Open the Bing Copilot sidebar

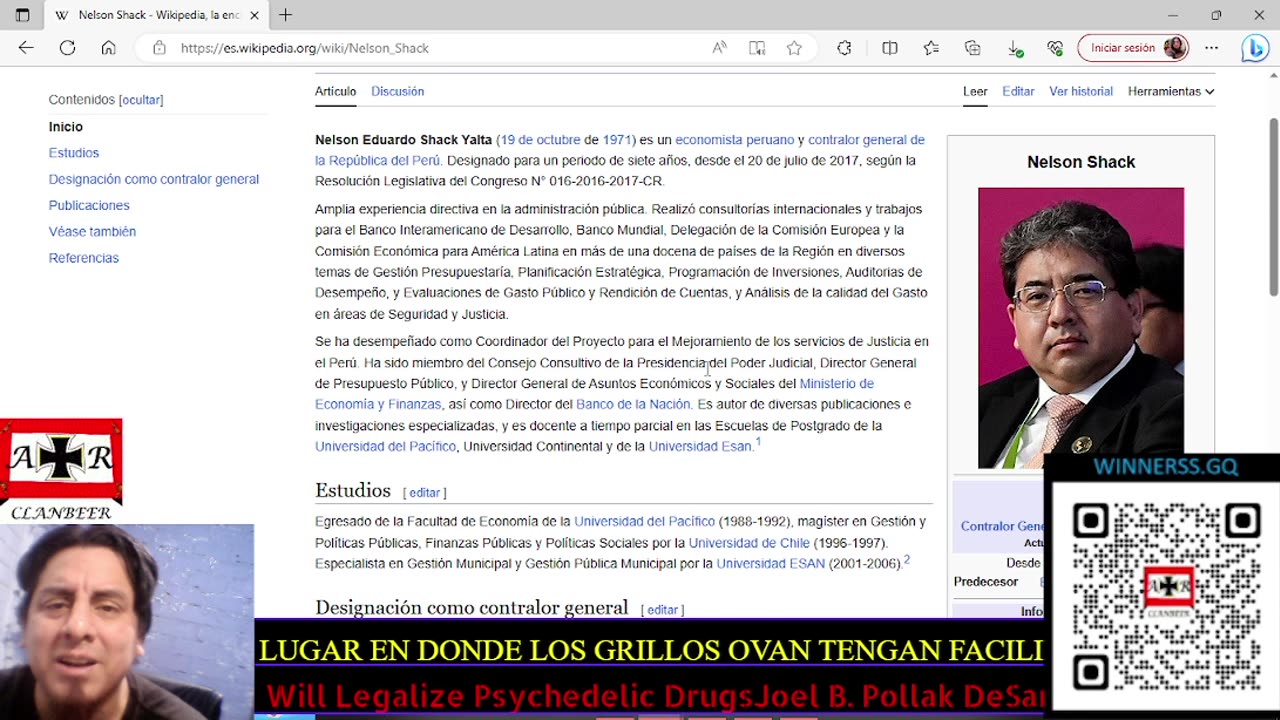[1255, 48]
